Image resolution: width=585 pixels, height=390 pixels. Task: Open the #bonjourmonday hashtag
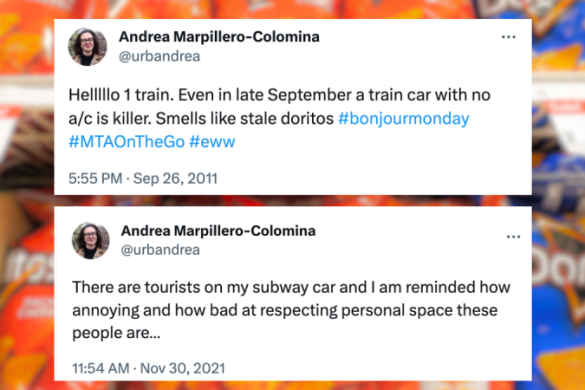pyautogui.click(x=403, y=119)
